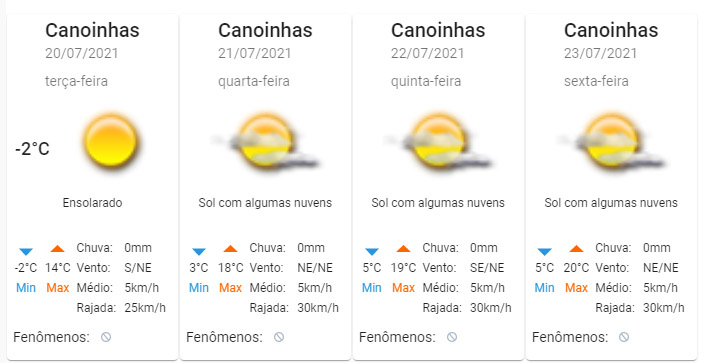The image size is (711, 363).
Task: Click the no-phenomena icon on sexta-feira card
Action: 624,337
